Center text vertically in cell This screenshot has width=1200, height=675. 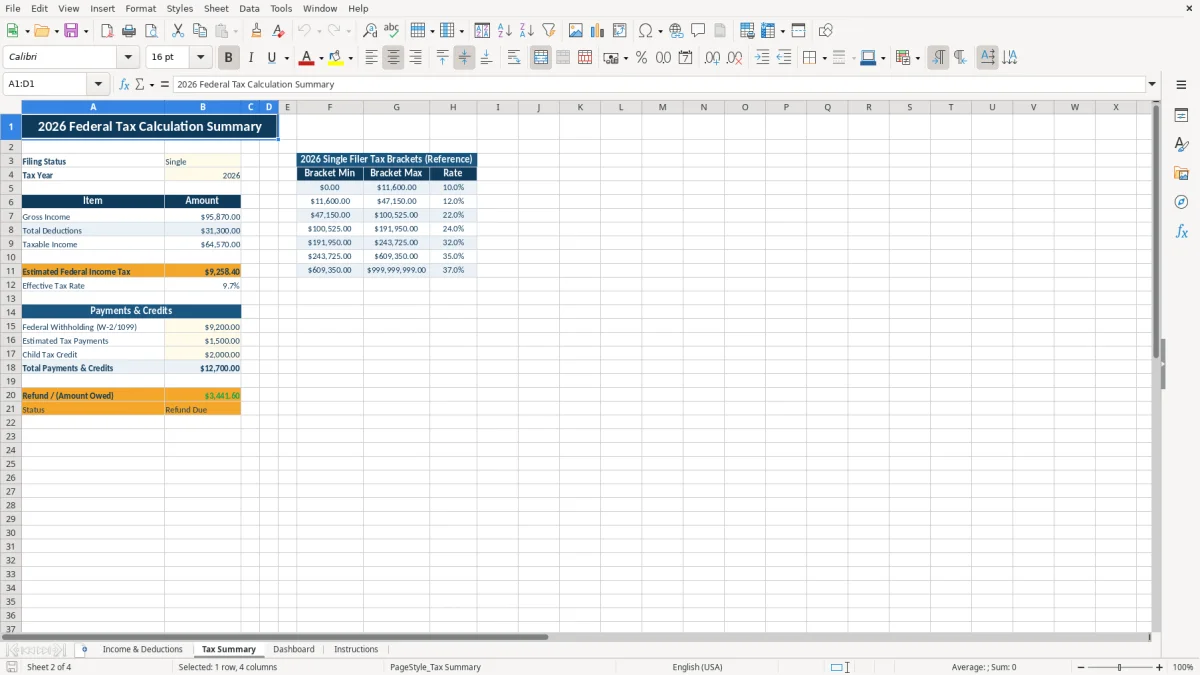tap(464, 58)
